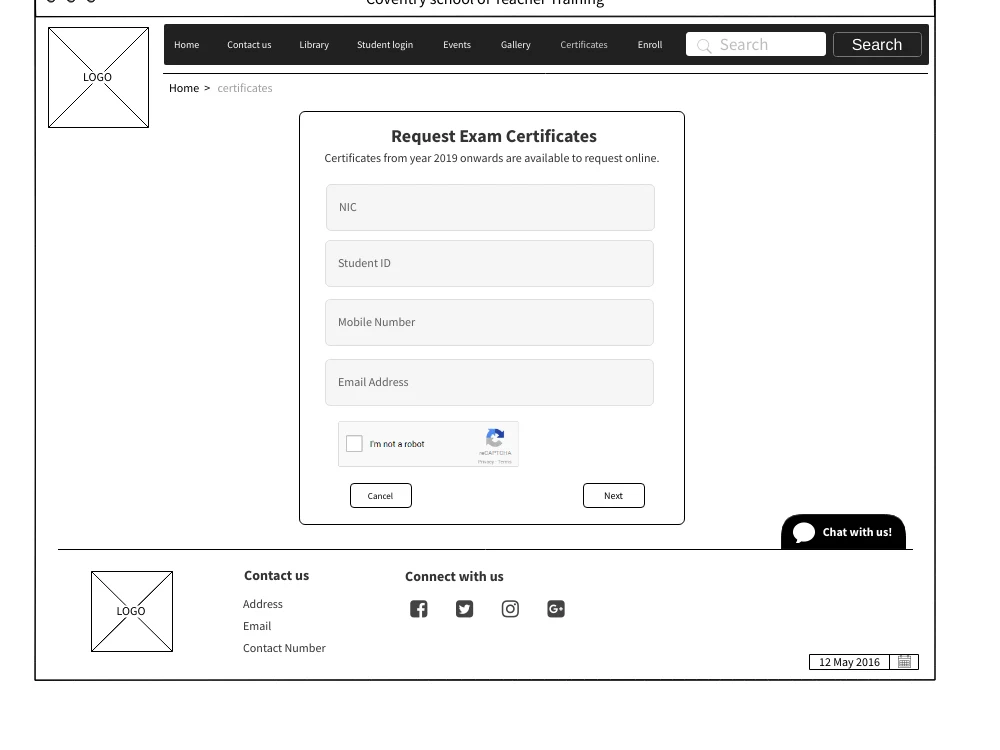This screenshot has height=750, width=1000.
Task: Click the Search button in the header
Action: point(876,44)
